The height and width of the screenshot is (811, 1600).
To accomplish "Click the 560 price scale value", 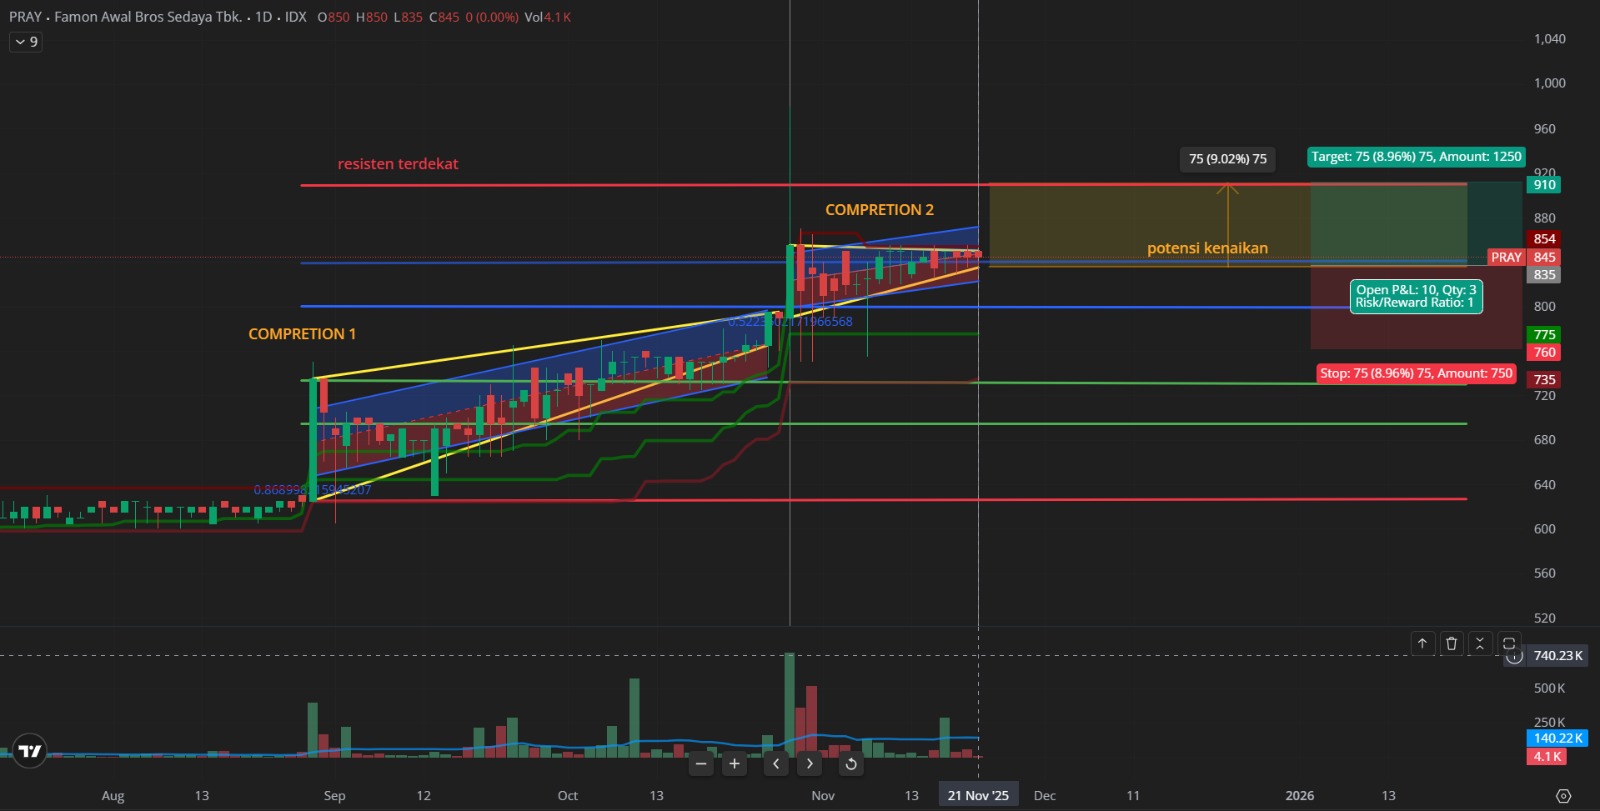I will pos(1544,573).
